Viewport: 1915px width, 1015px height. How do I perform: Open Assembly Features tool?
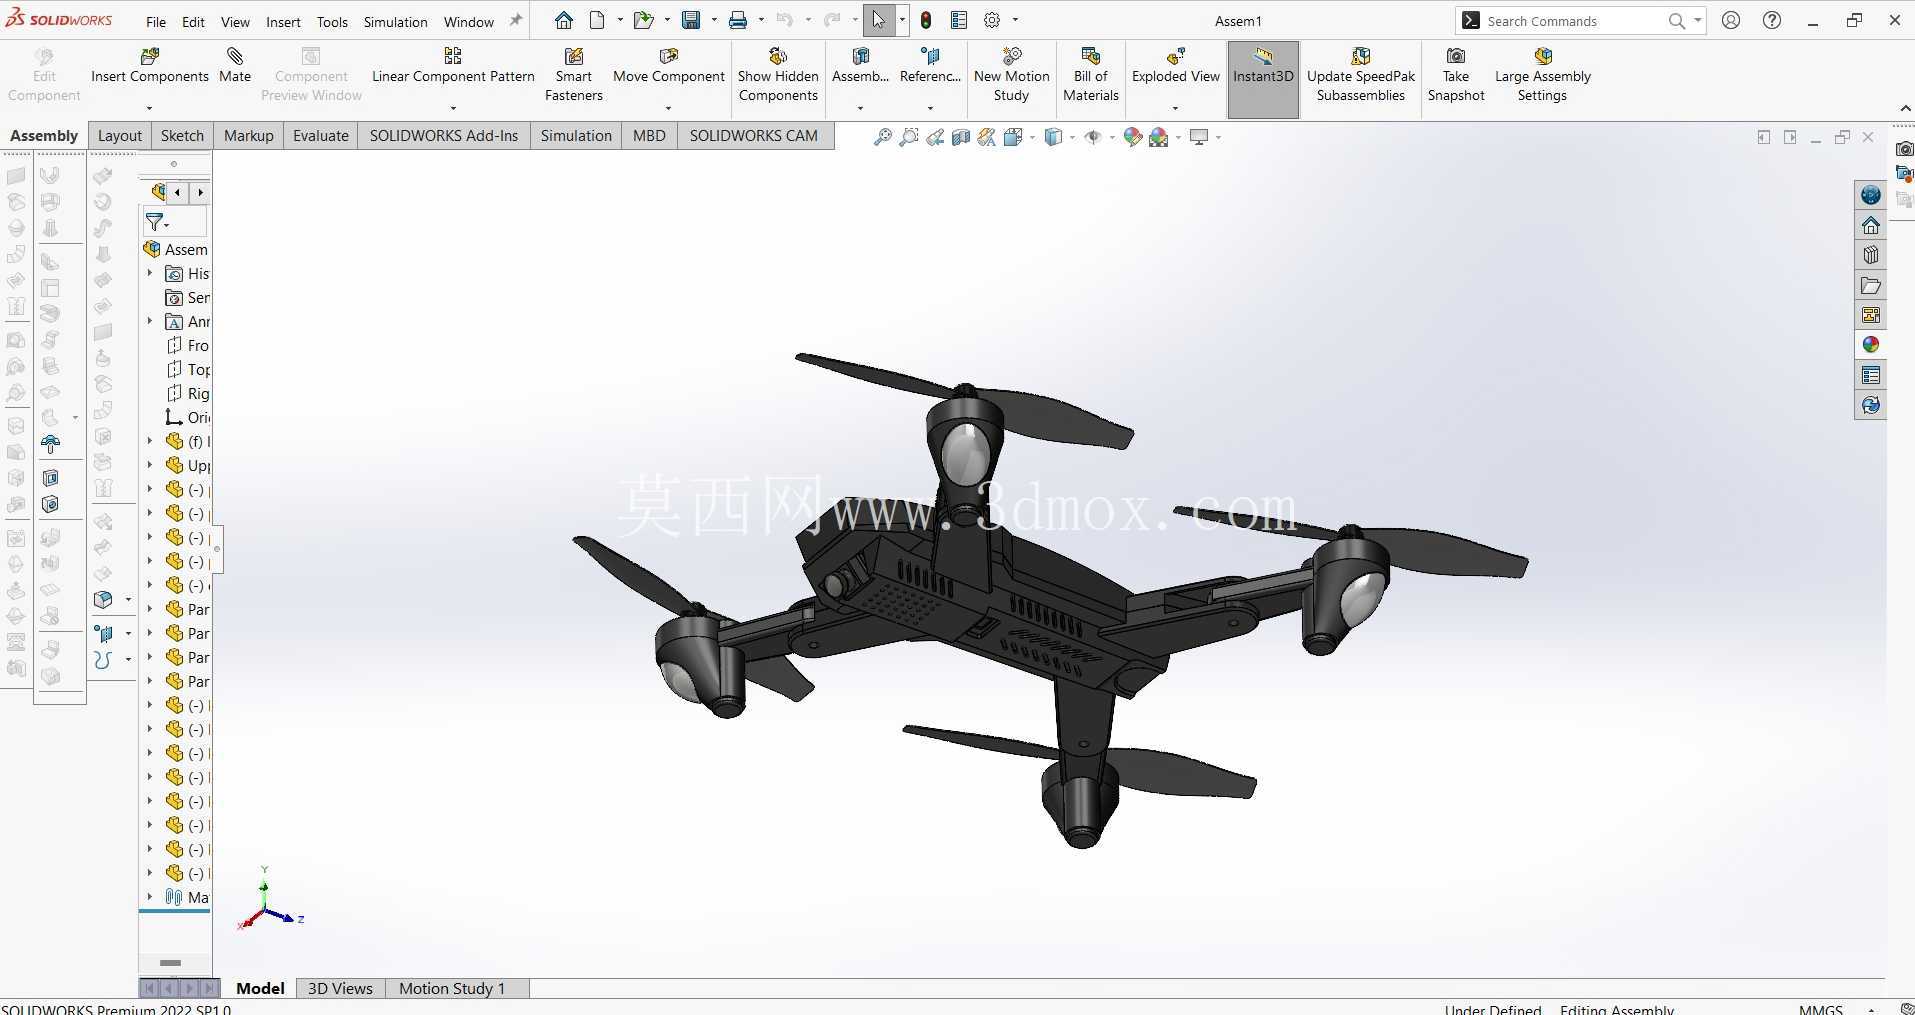coord(860,65)
